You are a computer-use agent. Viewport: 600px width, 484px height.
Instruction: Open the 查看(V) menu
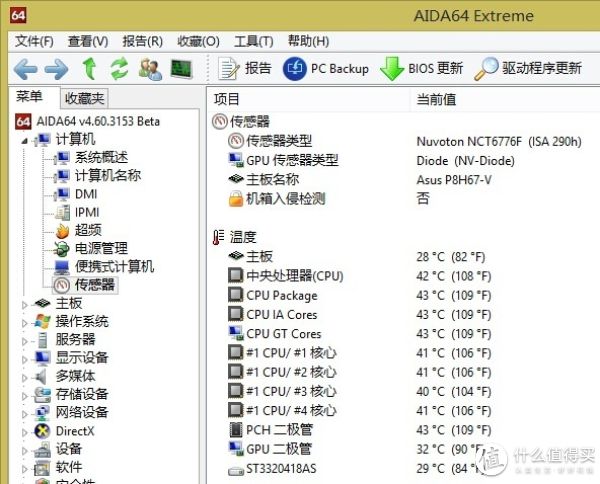tap(88, 41)
